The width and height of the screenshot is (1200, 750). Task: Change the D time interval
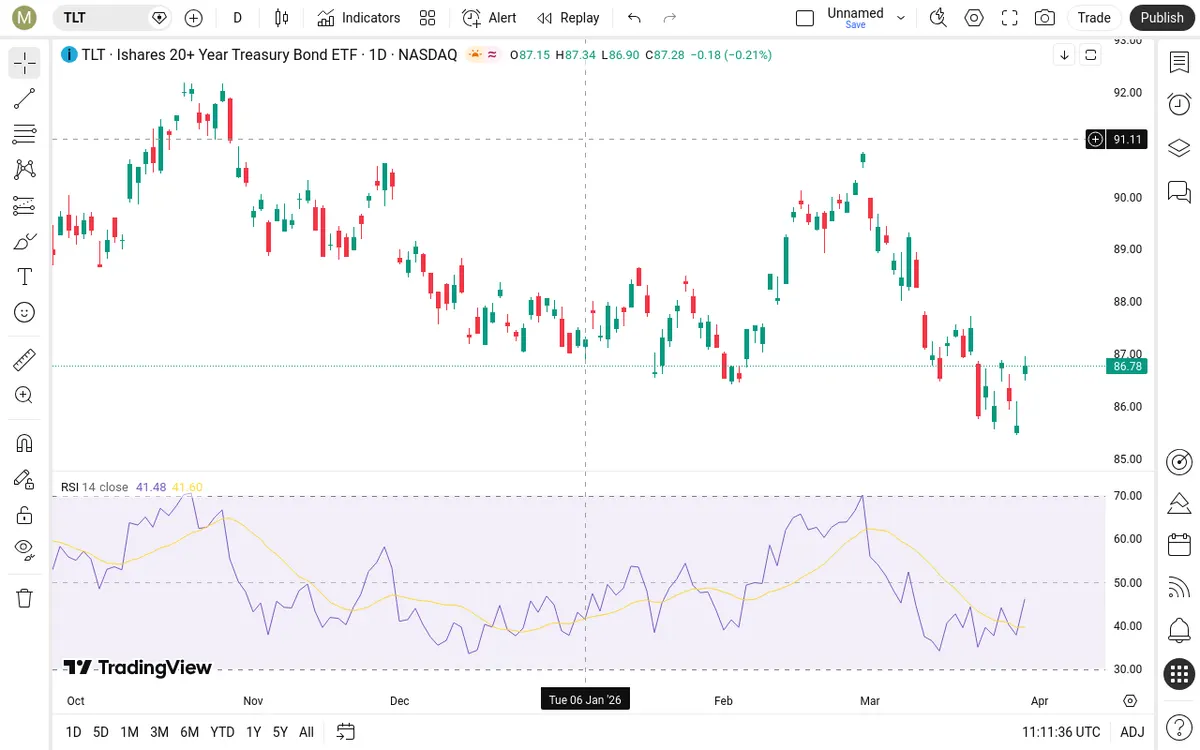click(x=237, y=17)
